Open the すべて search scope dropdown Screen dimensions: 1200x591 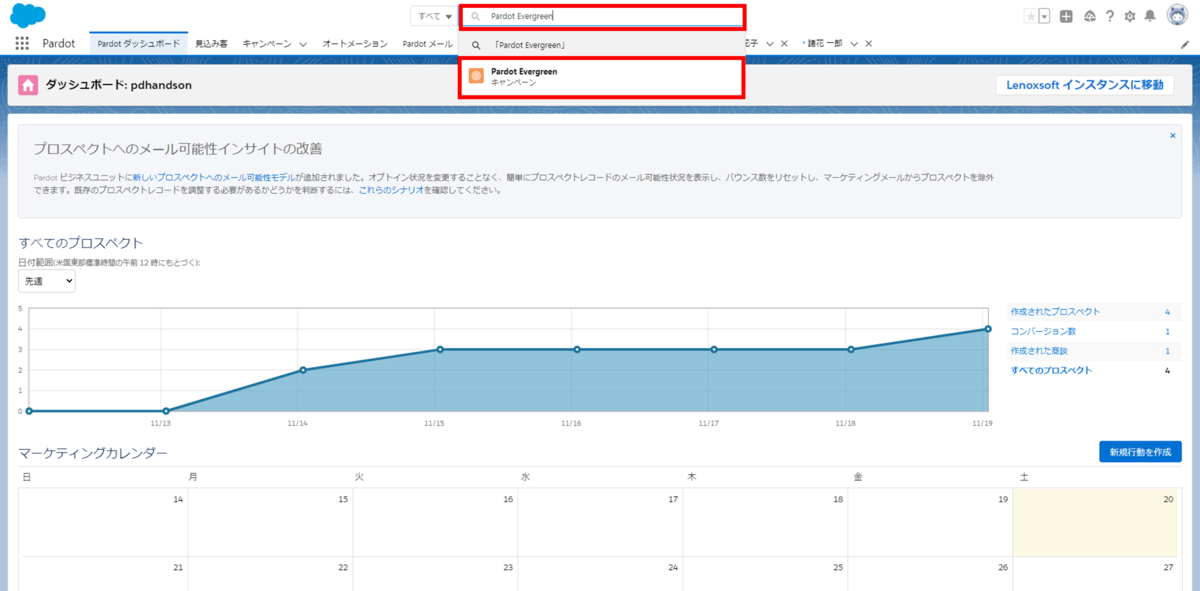tap(433, 16)
